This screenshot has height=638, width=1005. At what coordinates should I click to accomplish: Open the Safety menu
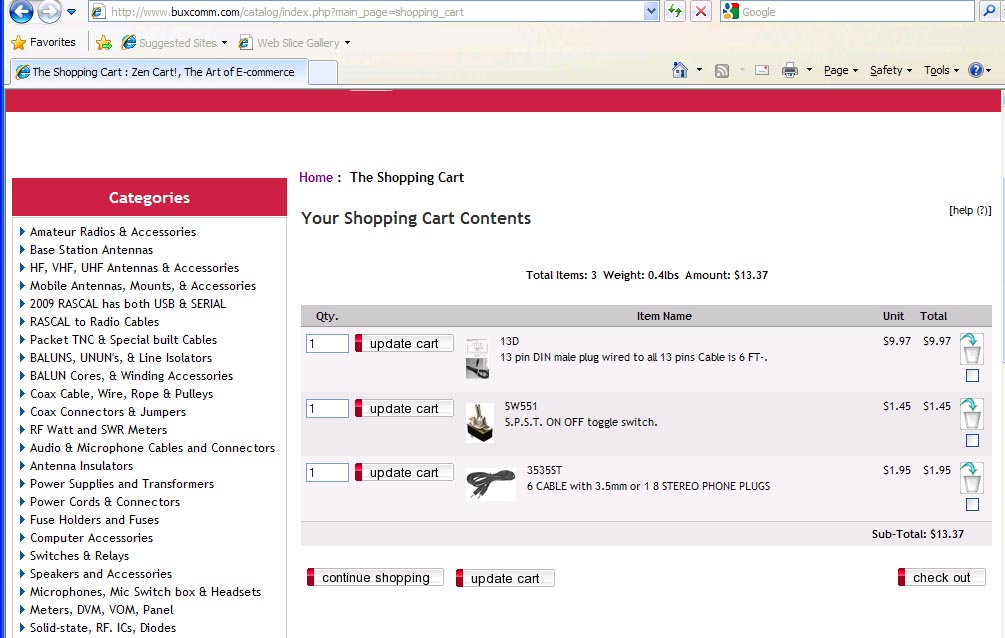tap(891, 71)
